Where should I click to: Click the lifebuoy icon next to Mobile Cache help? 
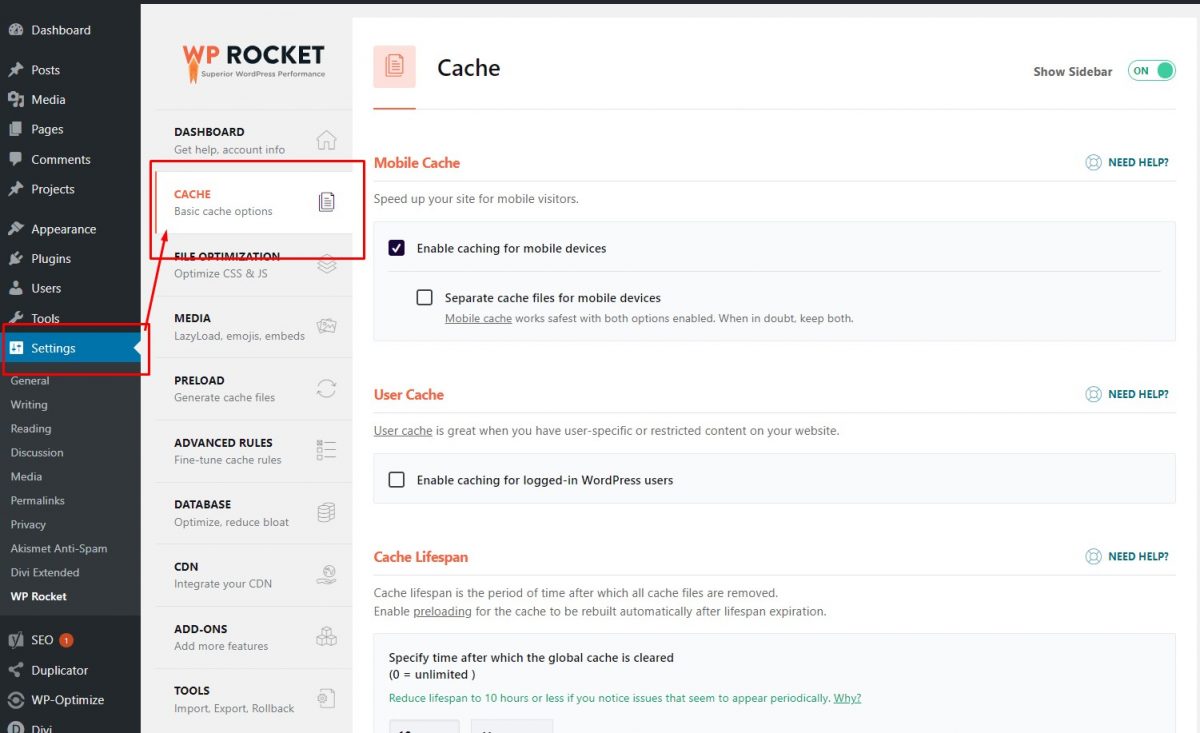1093,162
